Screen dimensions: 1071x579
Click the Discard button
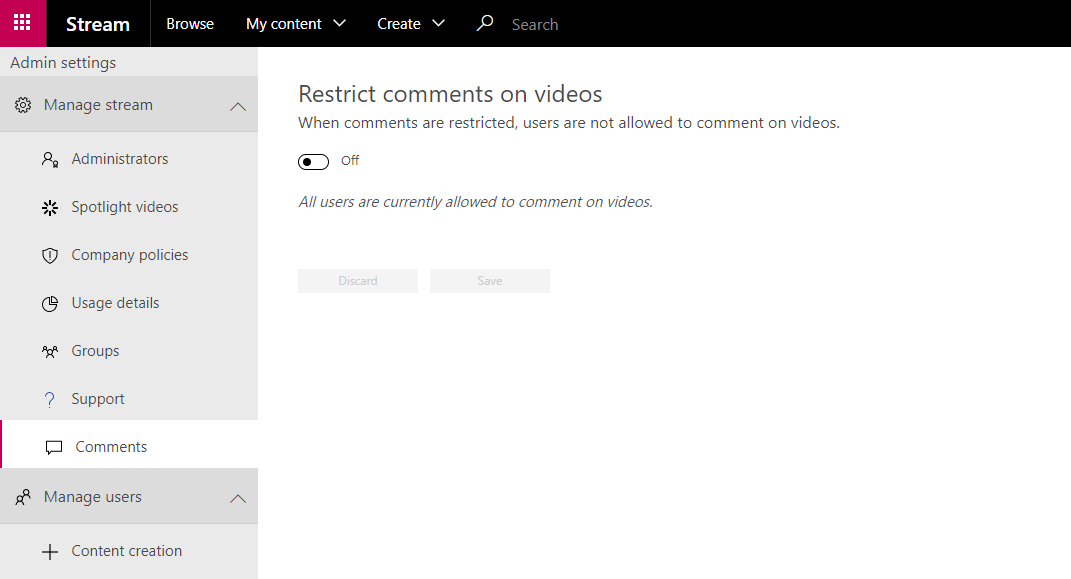tap(358, 281)
